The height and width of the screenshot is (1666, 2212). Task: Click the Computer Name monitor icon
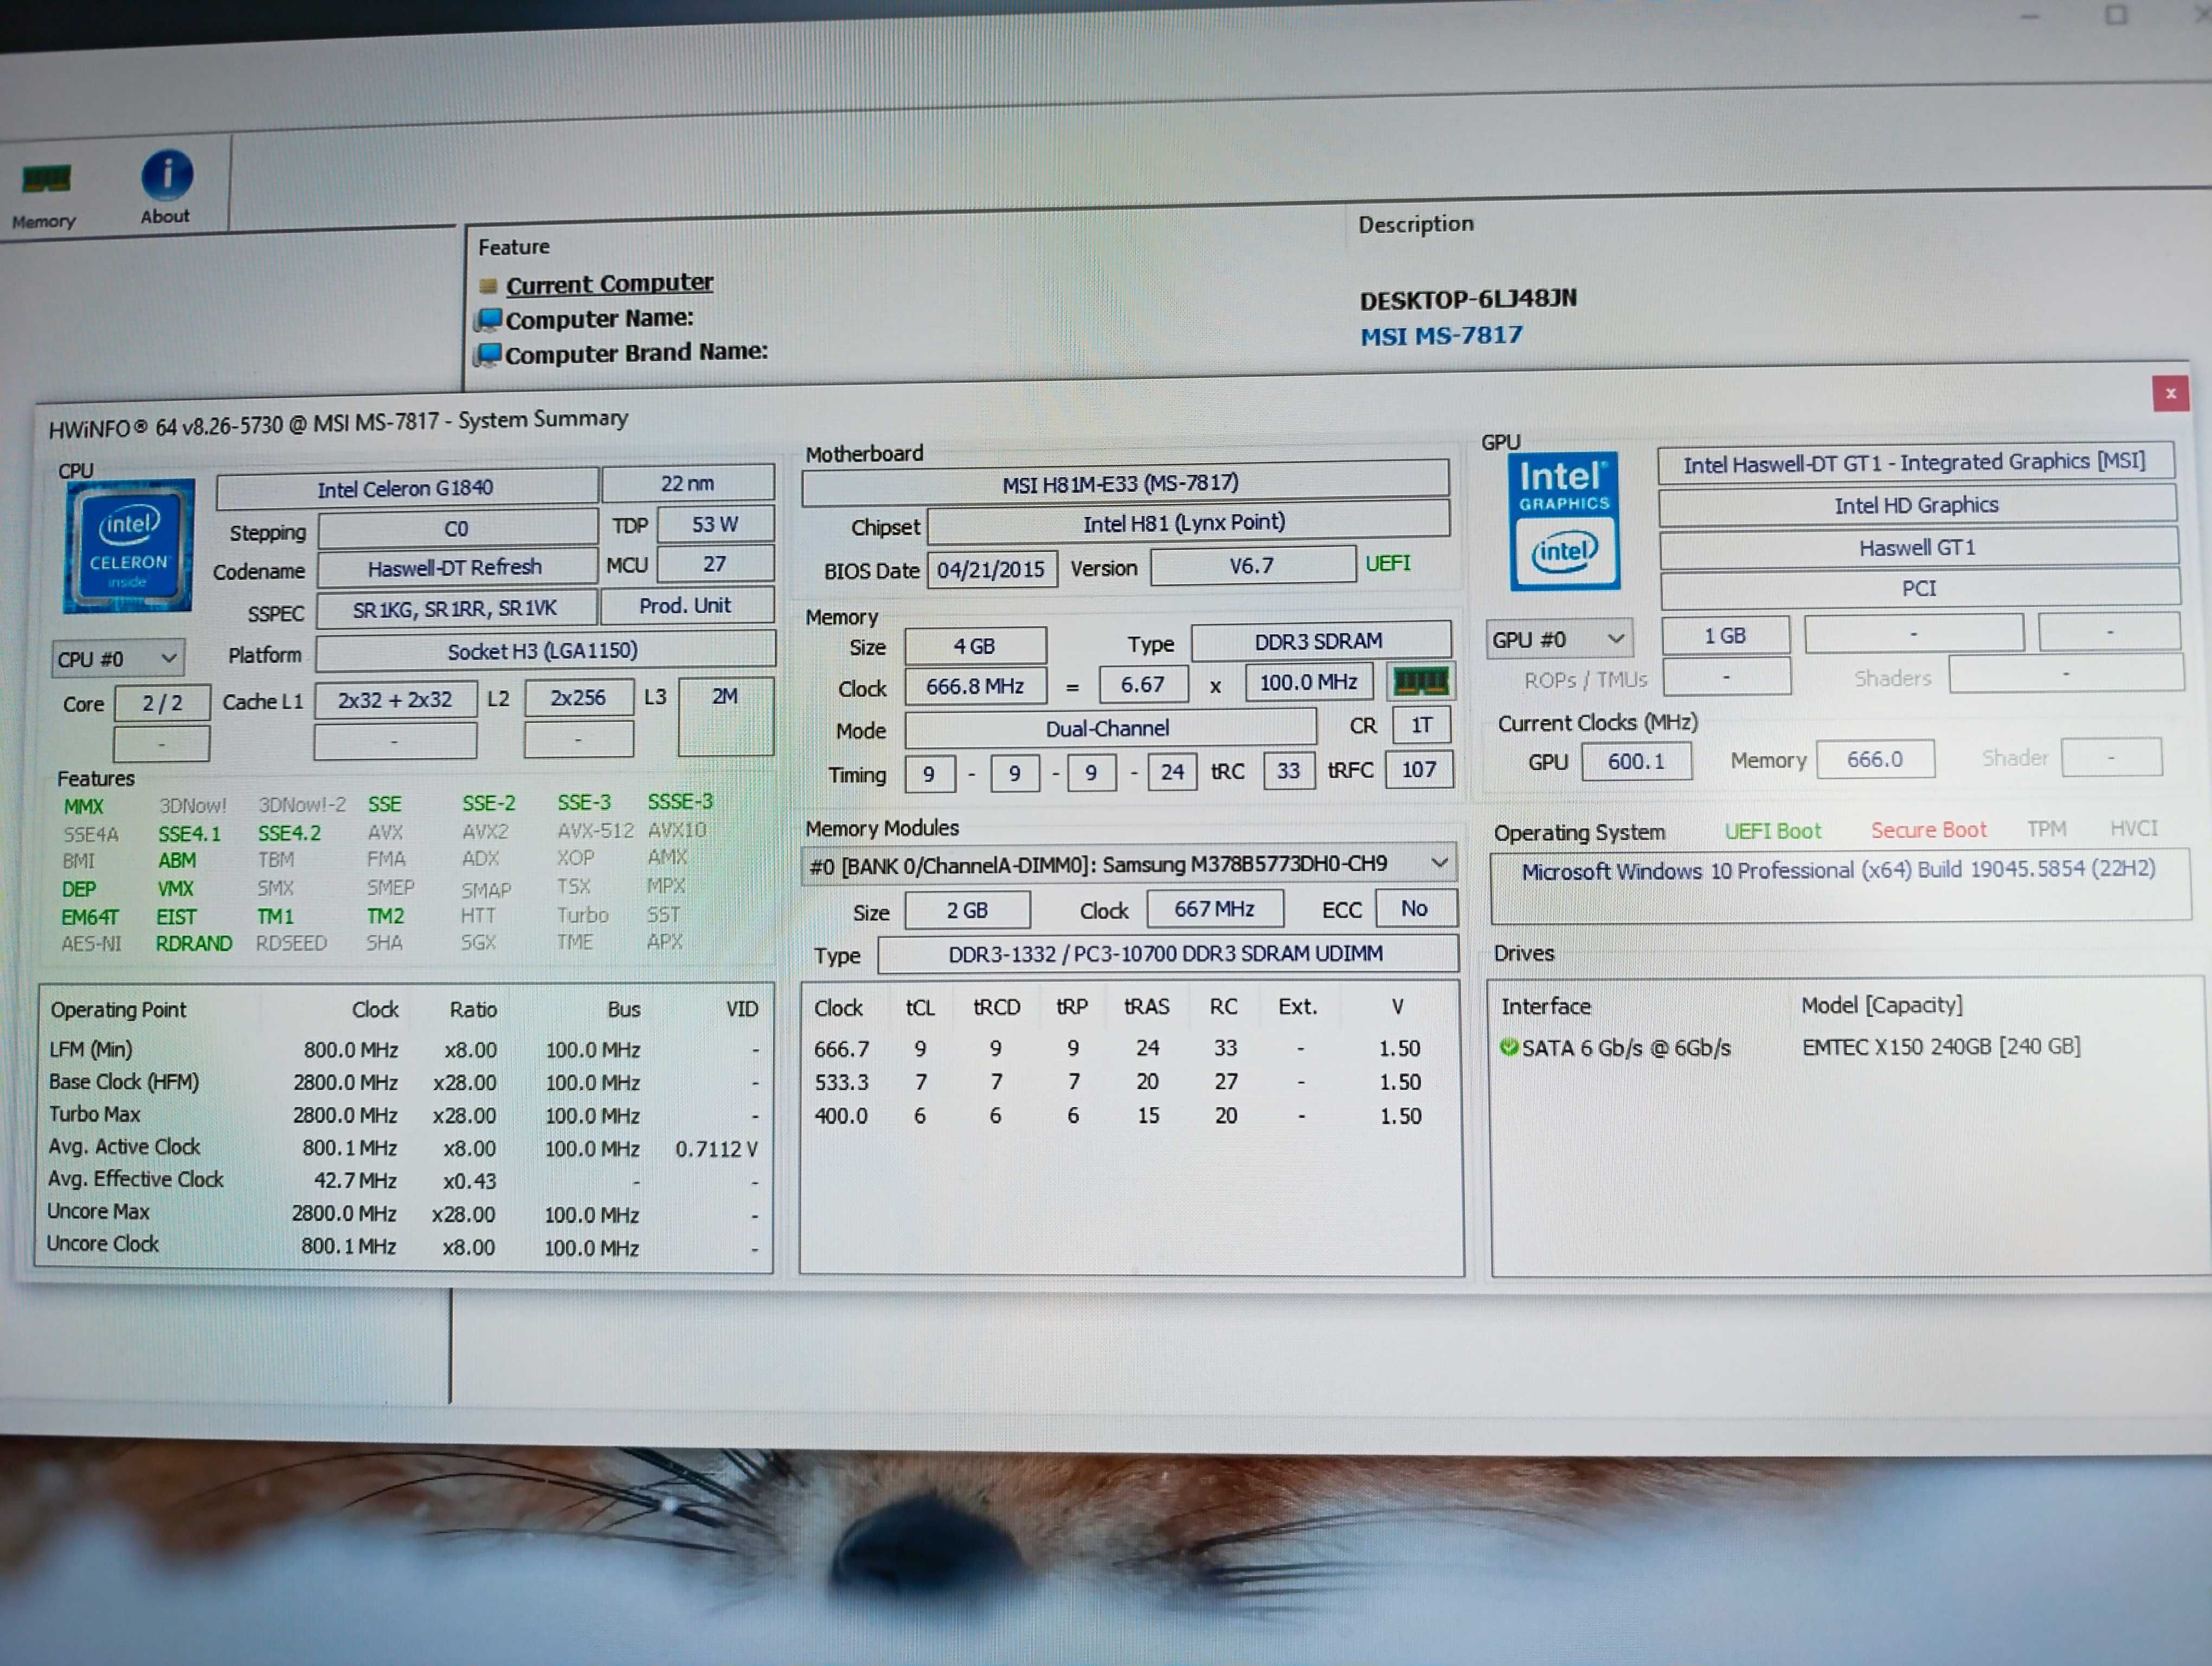pos(488,320)
